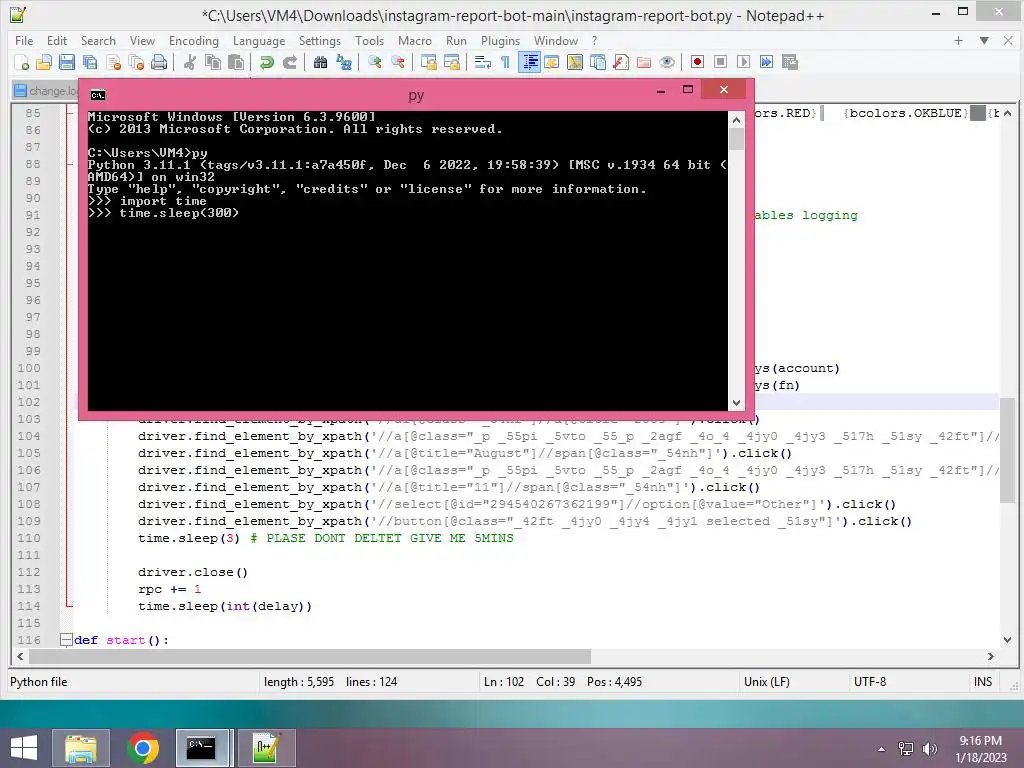Open the Encoding menu
Image resolution: width=1024 pixels, height=768 pixels.
[194, 40]
